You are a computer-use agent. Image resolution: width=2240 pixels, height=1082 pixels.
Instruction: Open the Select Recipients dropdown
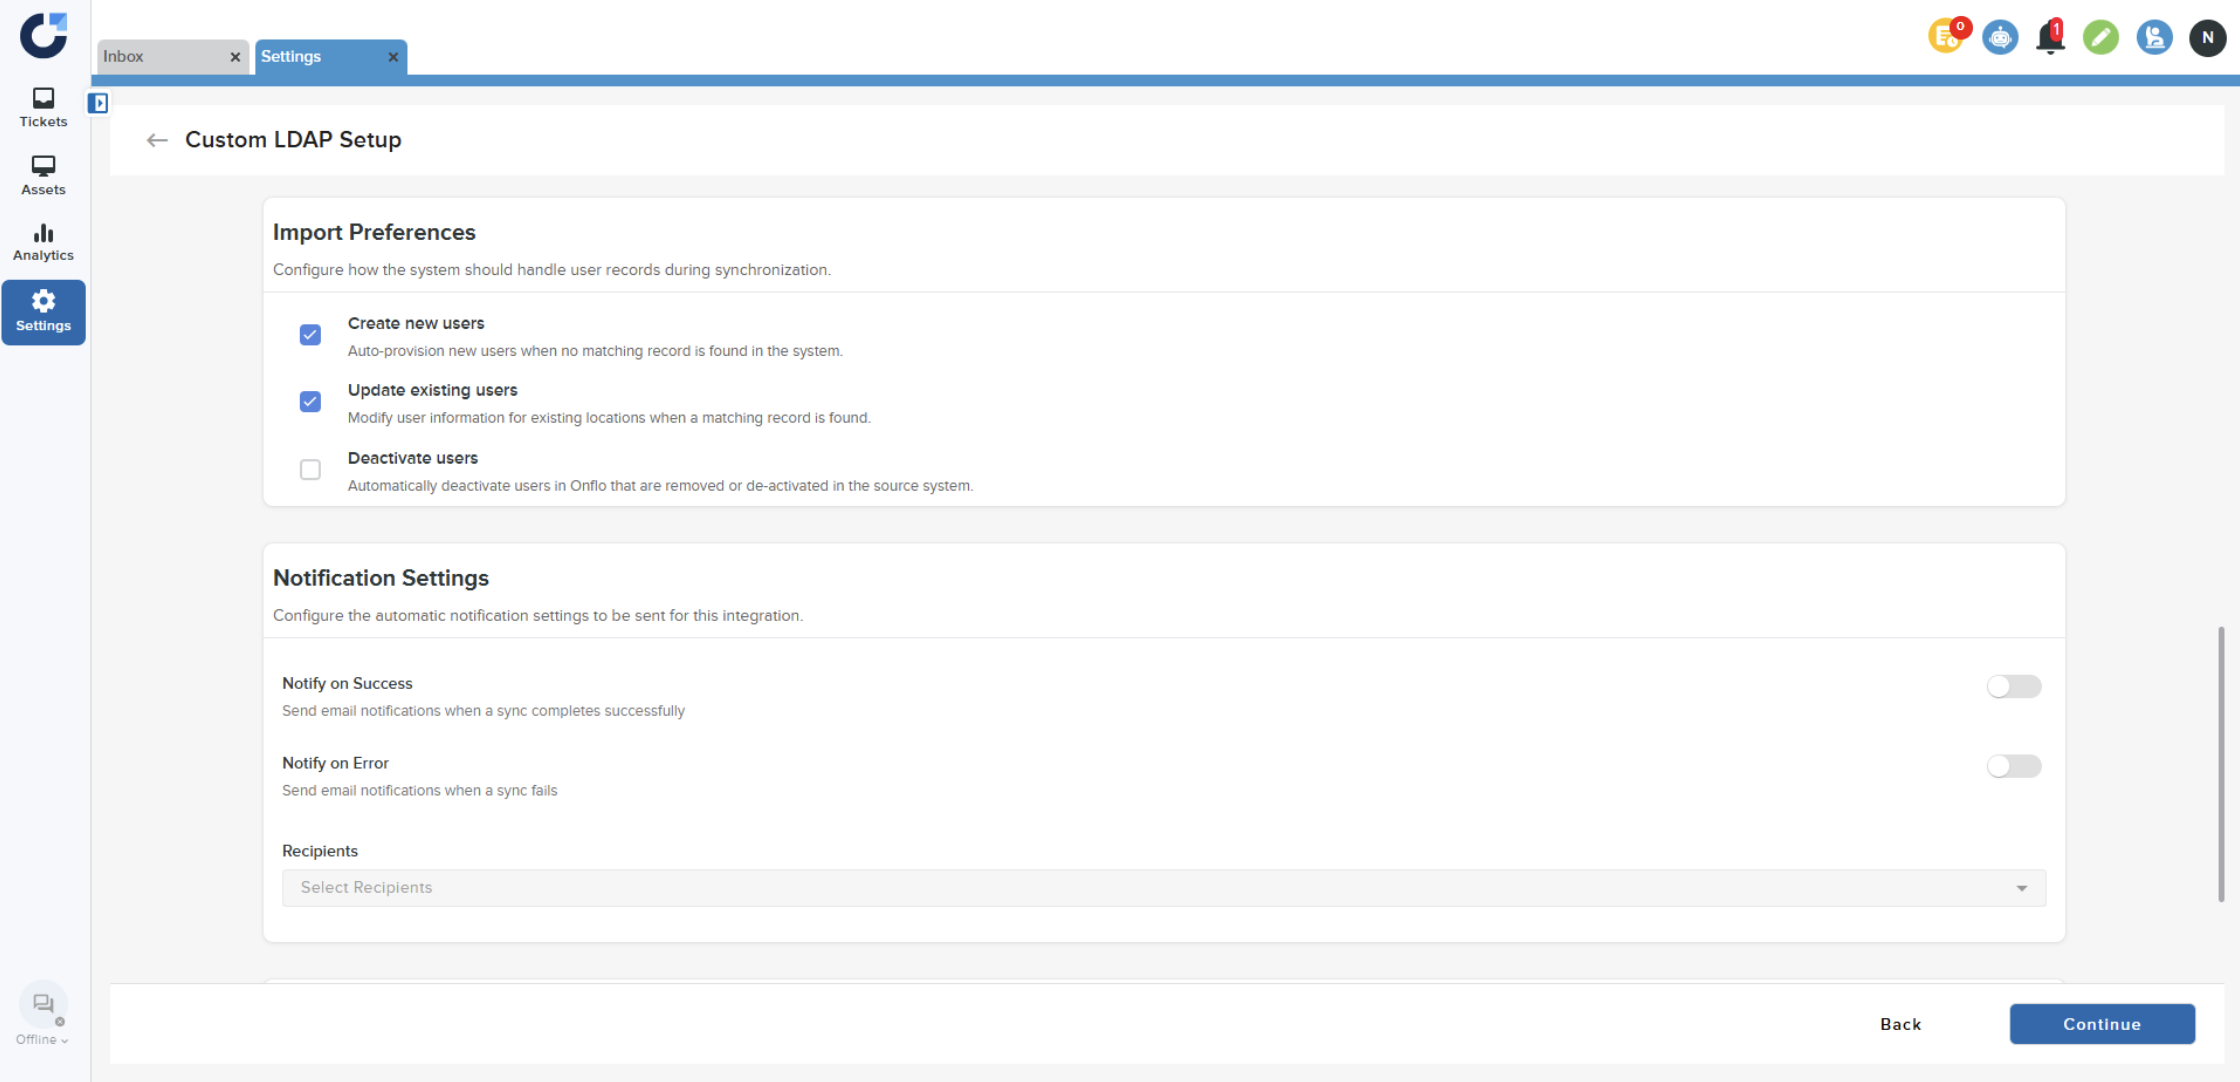point(1163,888)
